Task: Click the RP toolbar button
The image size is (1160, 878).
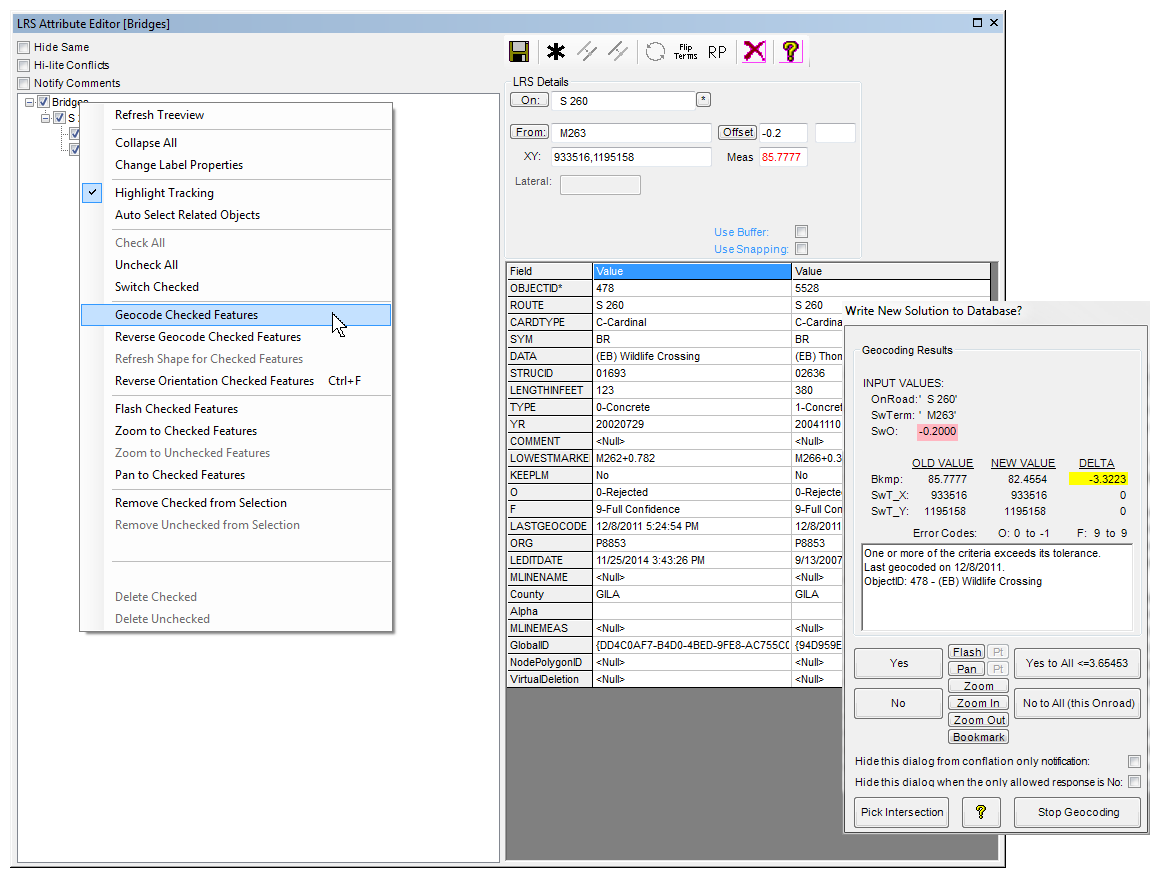Action: [x=717, y=53]
